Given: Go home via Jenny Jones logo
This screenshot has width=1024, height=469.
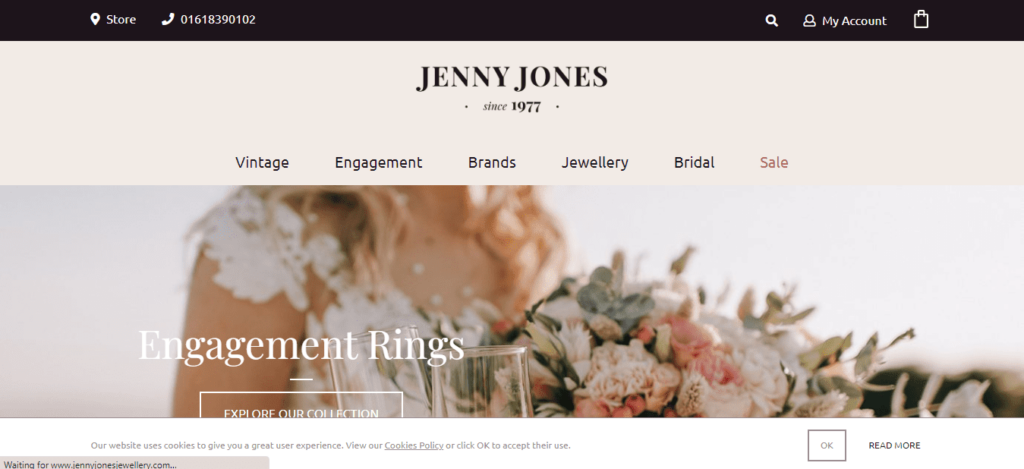Looking at the screenshot, I should click(512, 88).
